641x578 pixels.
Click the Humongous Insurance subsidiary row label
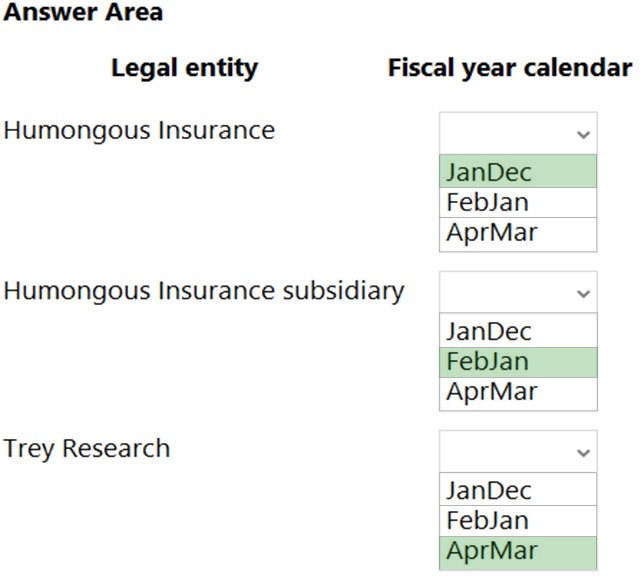tap(204, 291)
